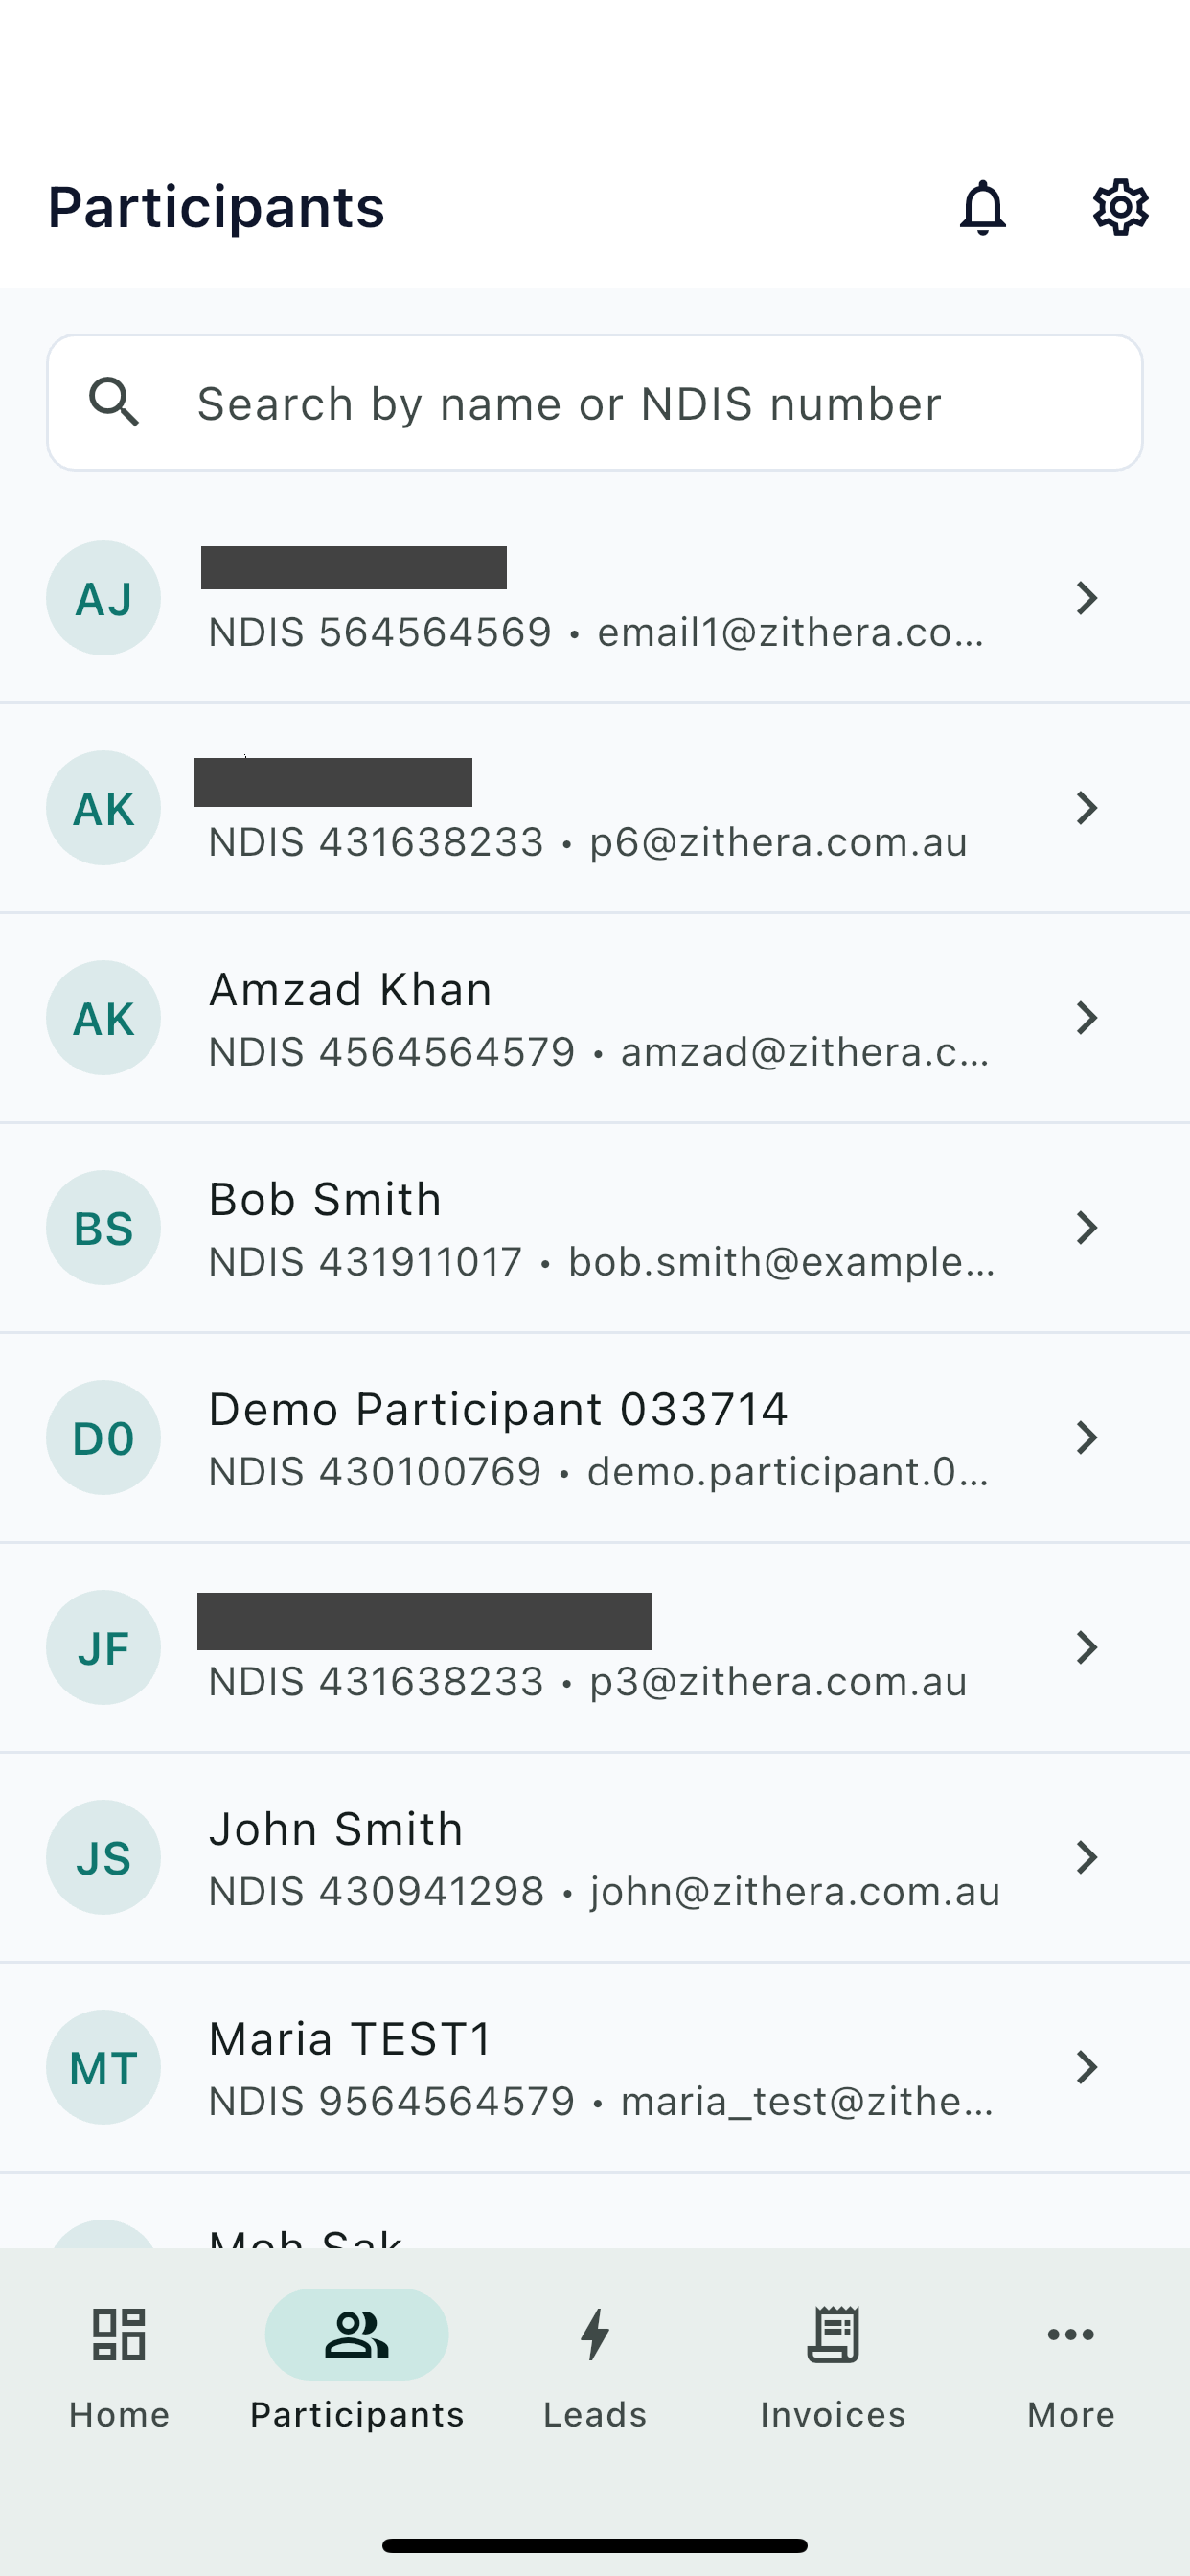Tap the magnifier search icon
The height and width of the screenshot is (2576, 1190).
point(114,402)
